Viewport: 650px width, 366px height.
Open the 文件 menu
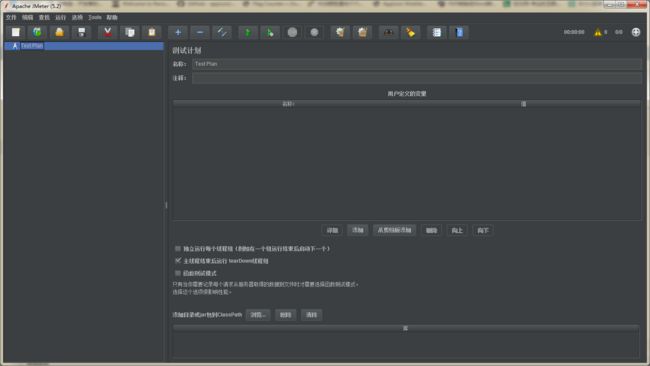click(11, 17)
